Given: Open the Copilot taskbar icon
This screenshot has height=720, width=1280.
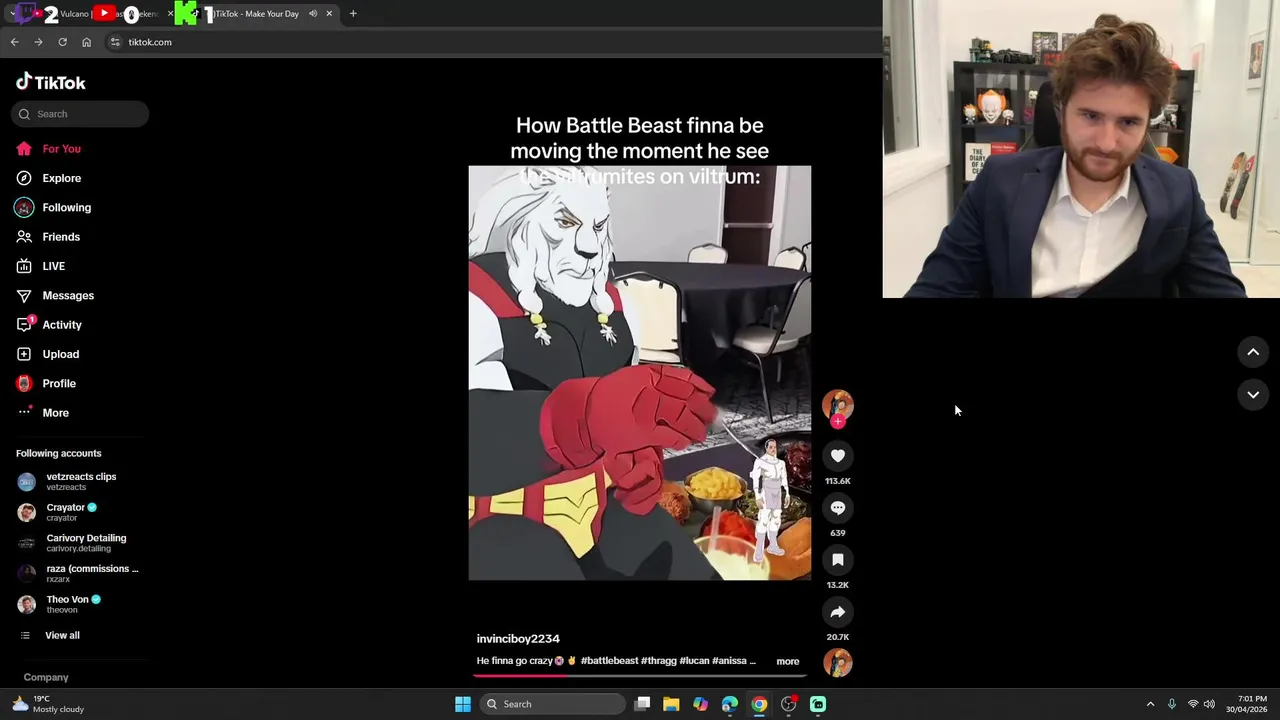Looking at the screenshot, I should click(x=701, y=704).
